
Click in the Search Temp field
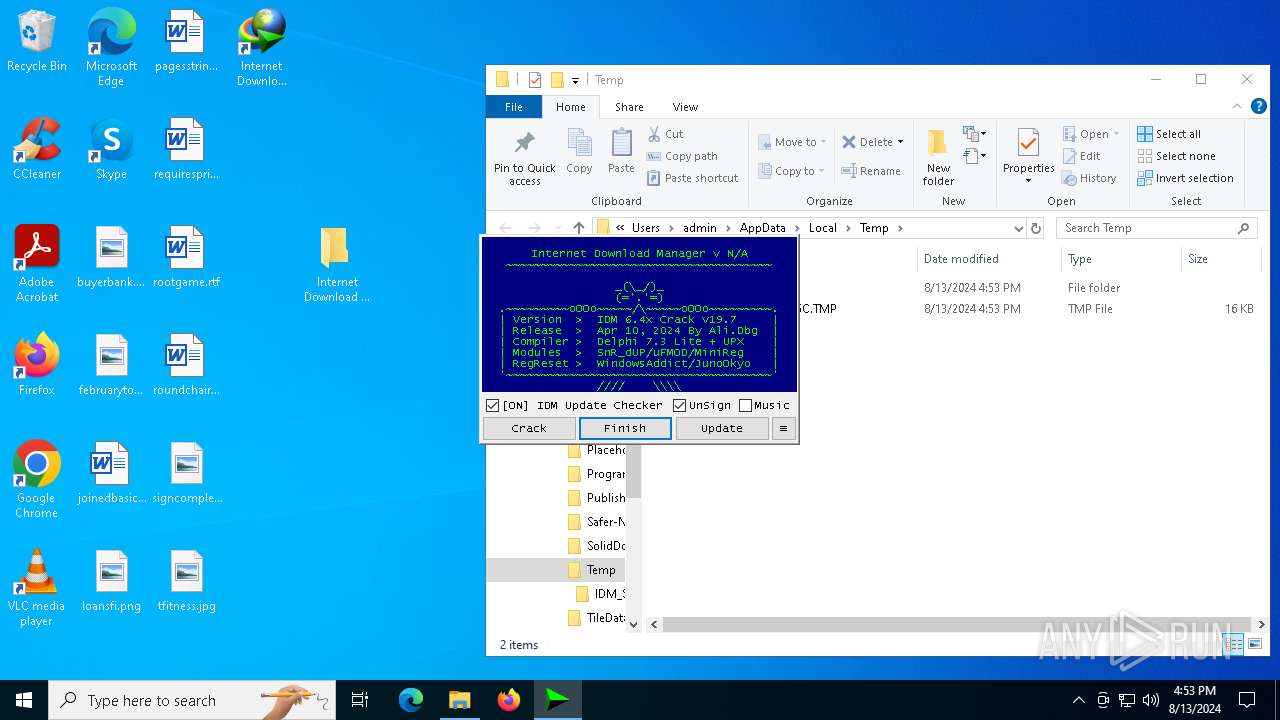click(1156, 228)
